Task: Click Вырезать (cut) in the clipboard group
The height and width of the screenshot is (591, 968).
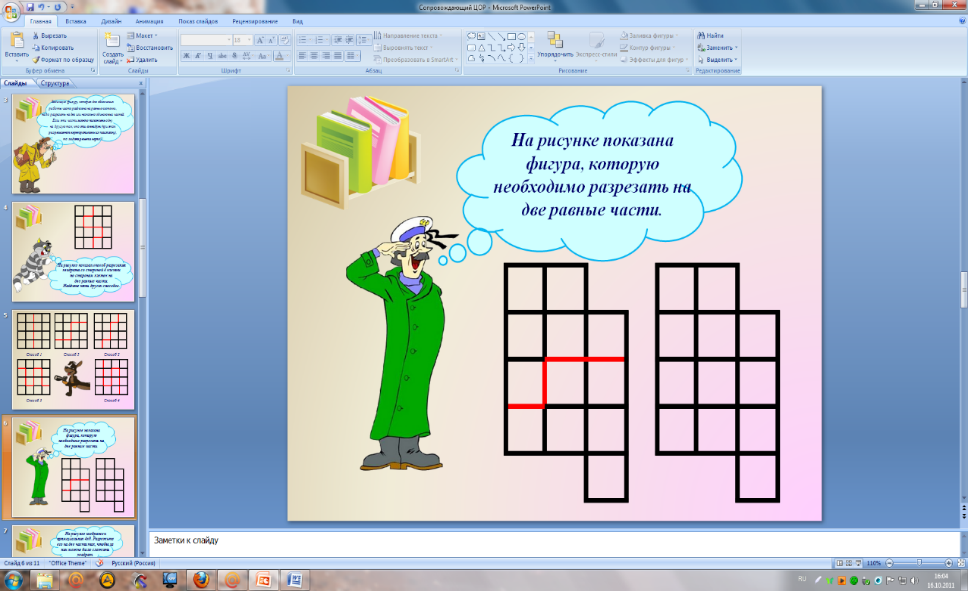Action: (49, 36)
